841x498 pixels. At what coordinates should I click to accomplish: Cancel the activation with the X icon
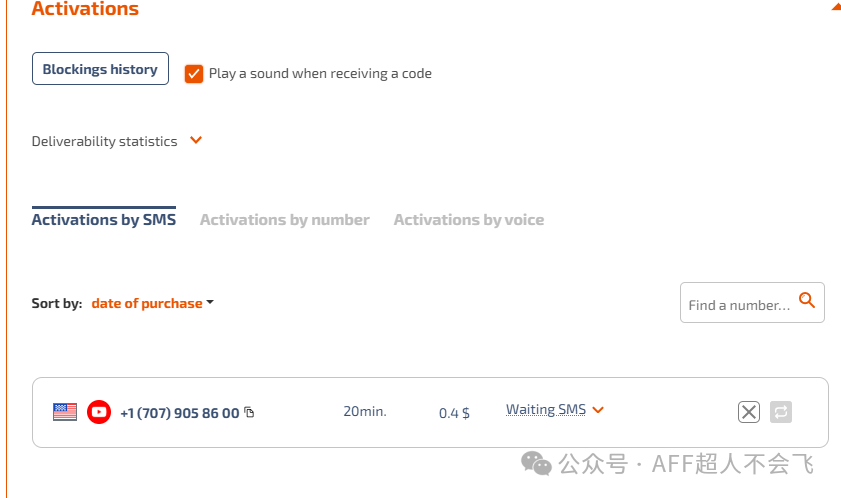click(x=748, y=411)
